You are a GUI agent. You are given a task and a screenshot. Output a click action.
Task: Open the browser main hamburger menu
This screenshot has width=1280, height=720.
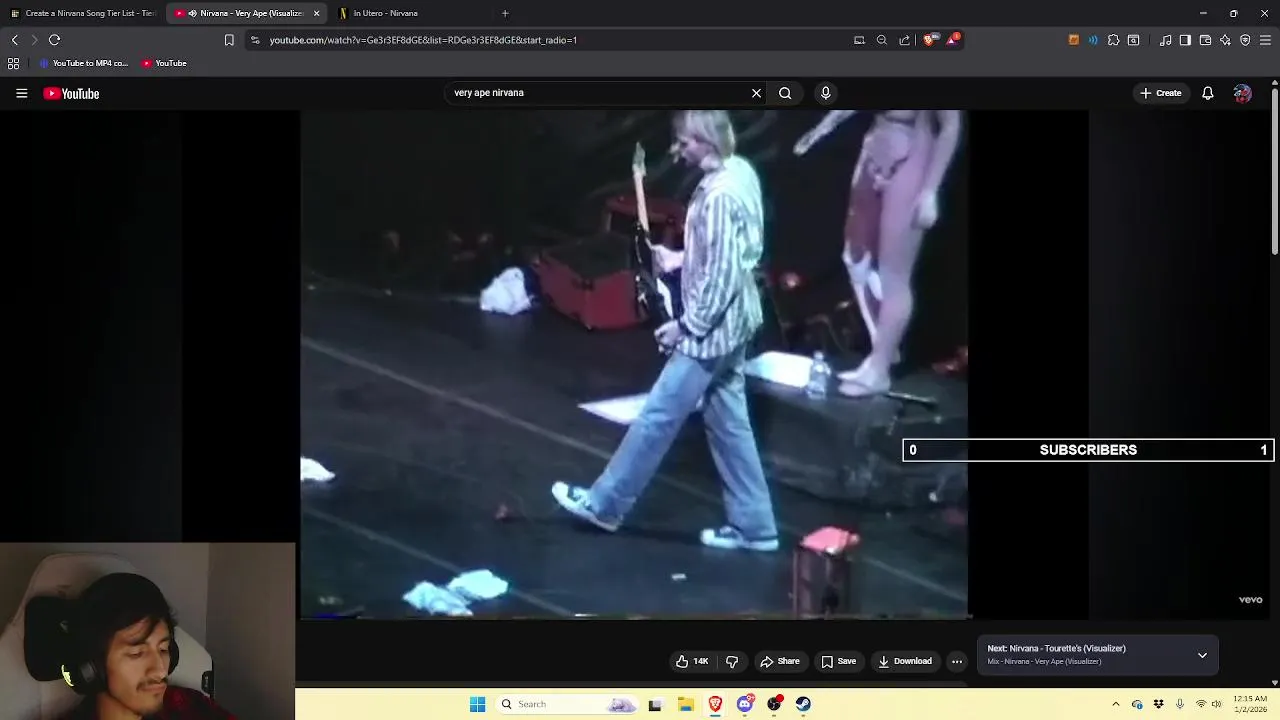point(1265,40)
